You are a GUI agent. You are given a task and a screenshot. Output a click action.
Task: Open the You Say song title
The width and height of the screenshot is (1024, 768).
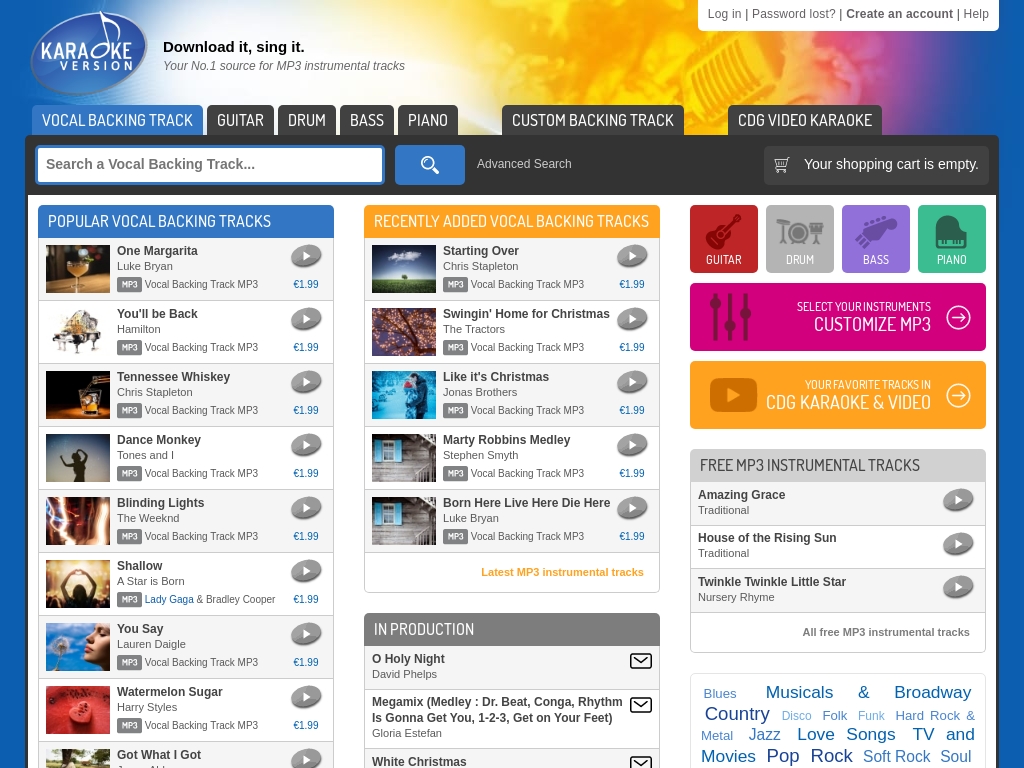[140, 629]
